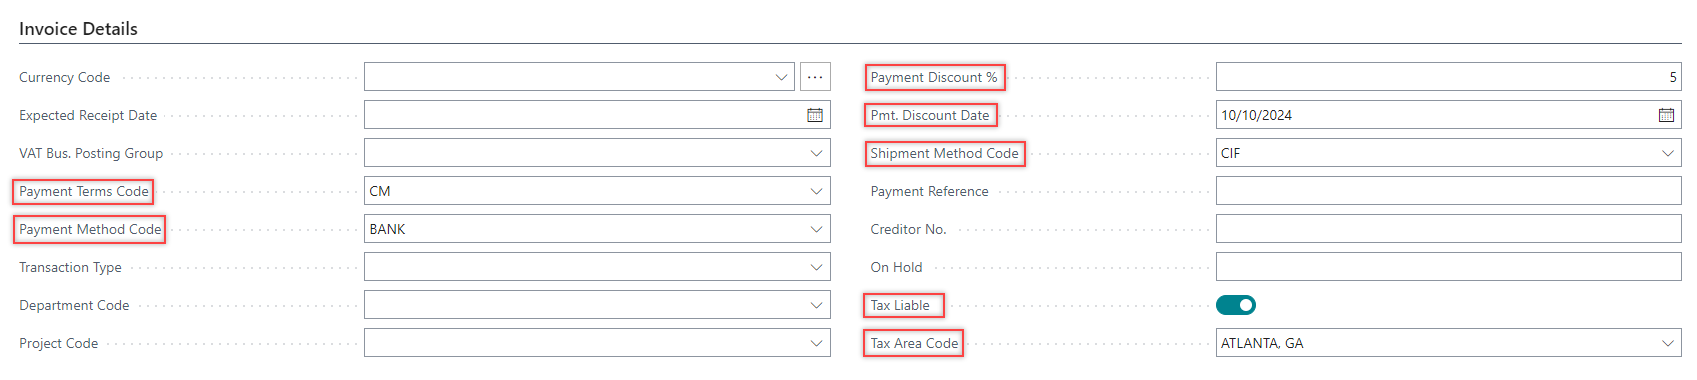1697x380 pixels.
Task: Click the On Hold input field
Action: point(1448,267)
